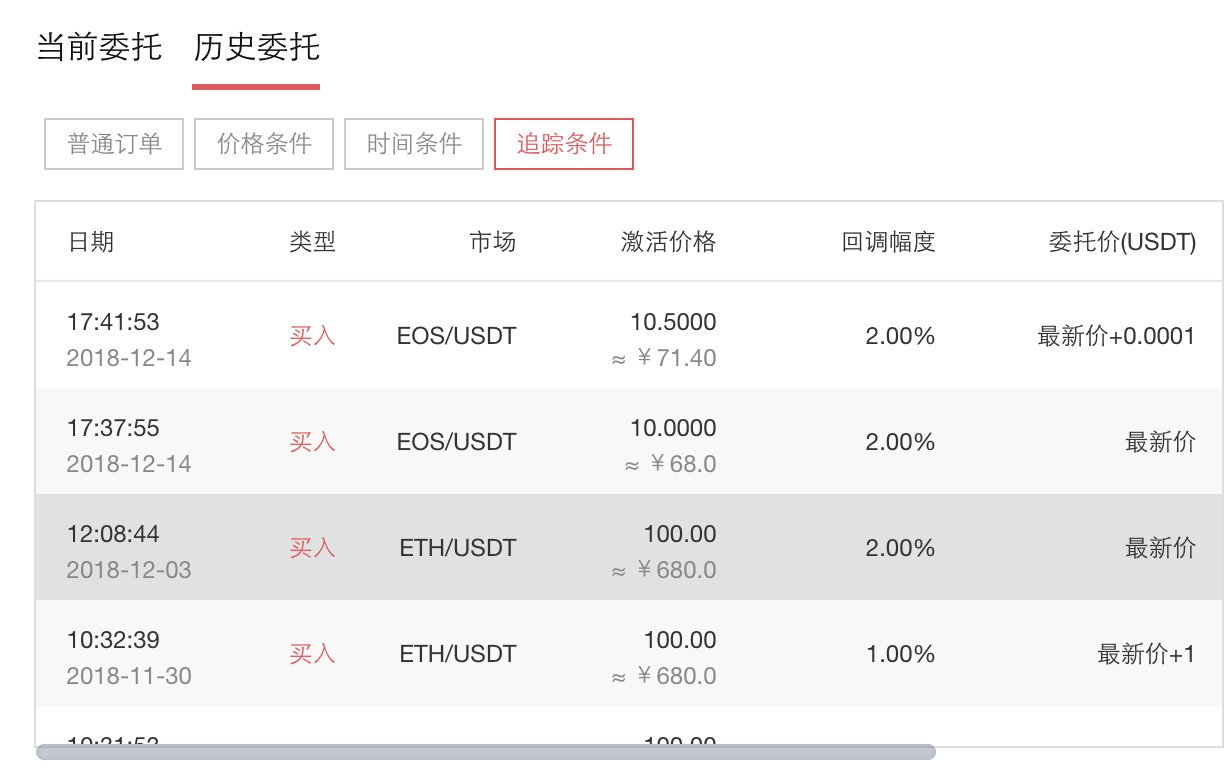Click the horizontal scrollbar below the table
This screenshot has width=1228, height=766.
point(486,752)
